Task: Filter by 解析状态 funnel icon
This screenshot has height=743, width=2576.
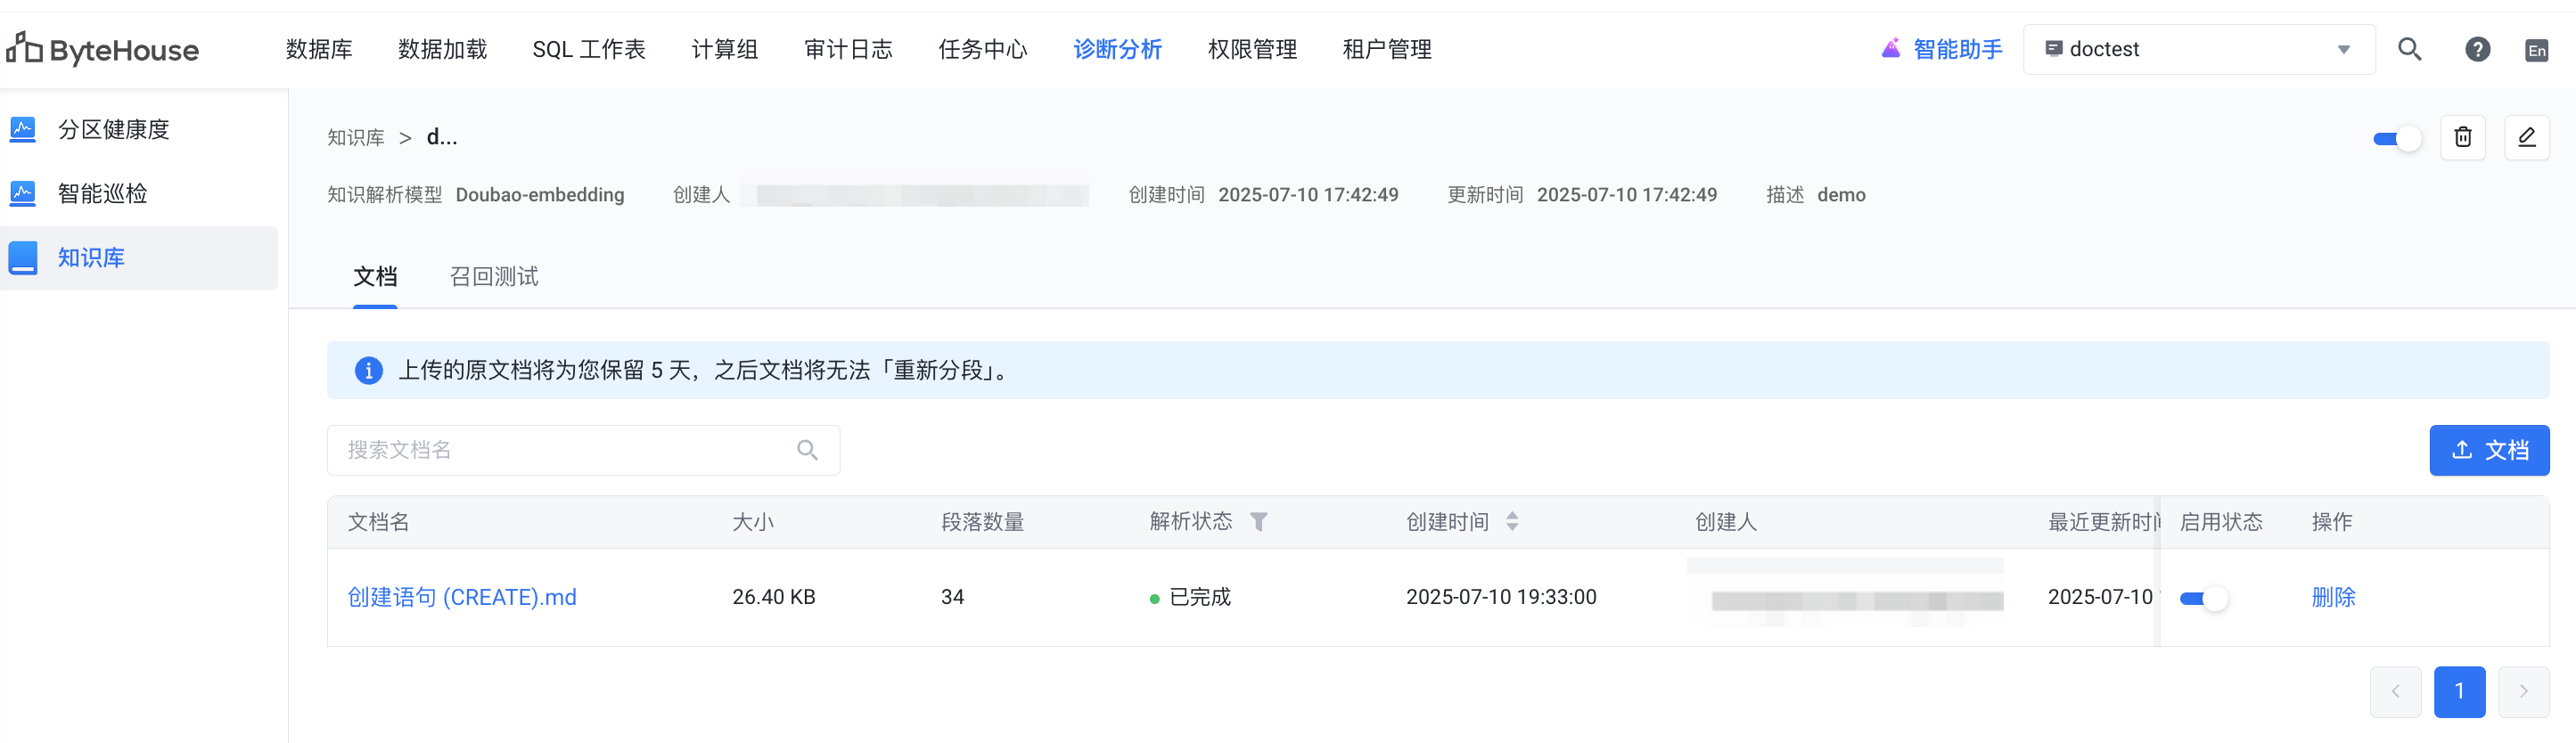Action: pyautogui.click(x=1259, y=521)
